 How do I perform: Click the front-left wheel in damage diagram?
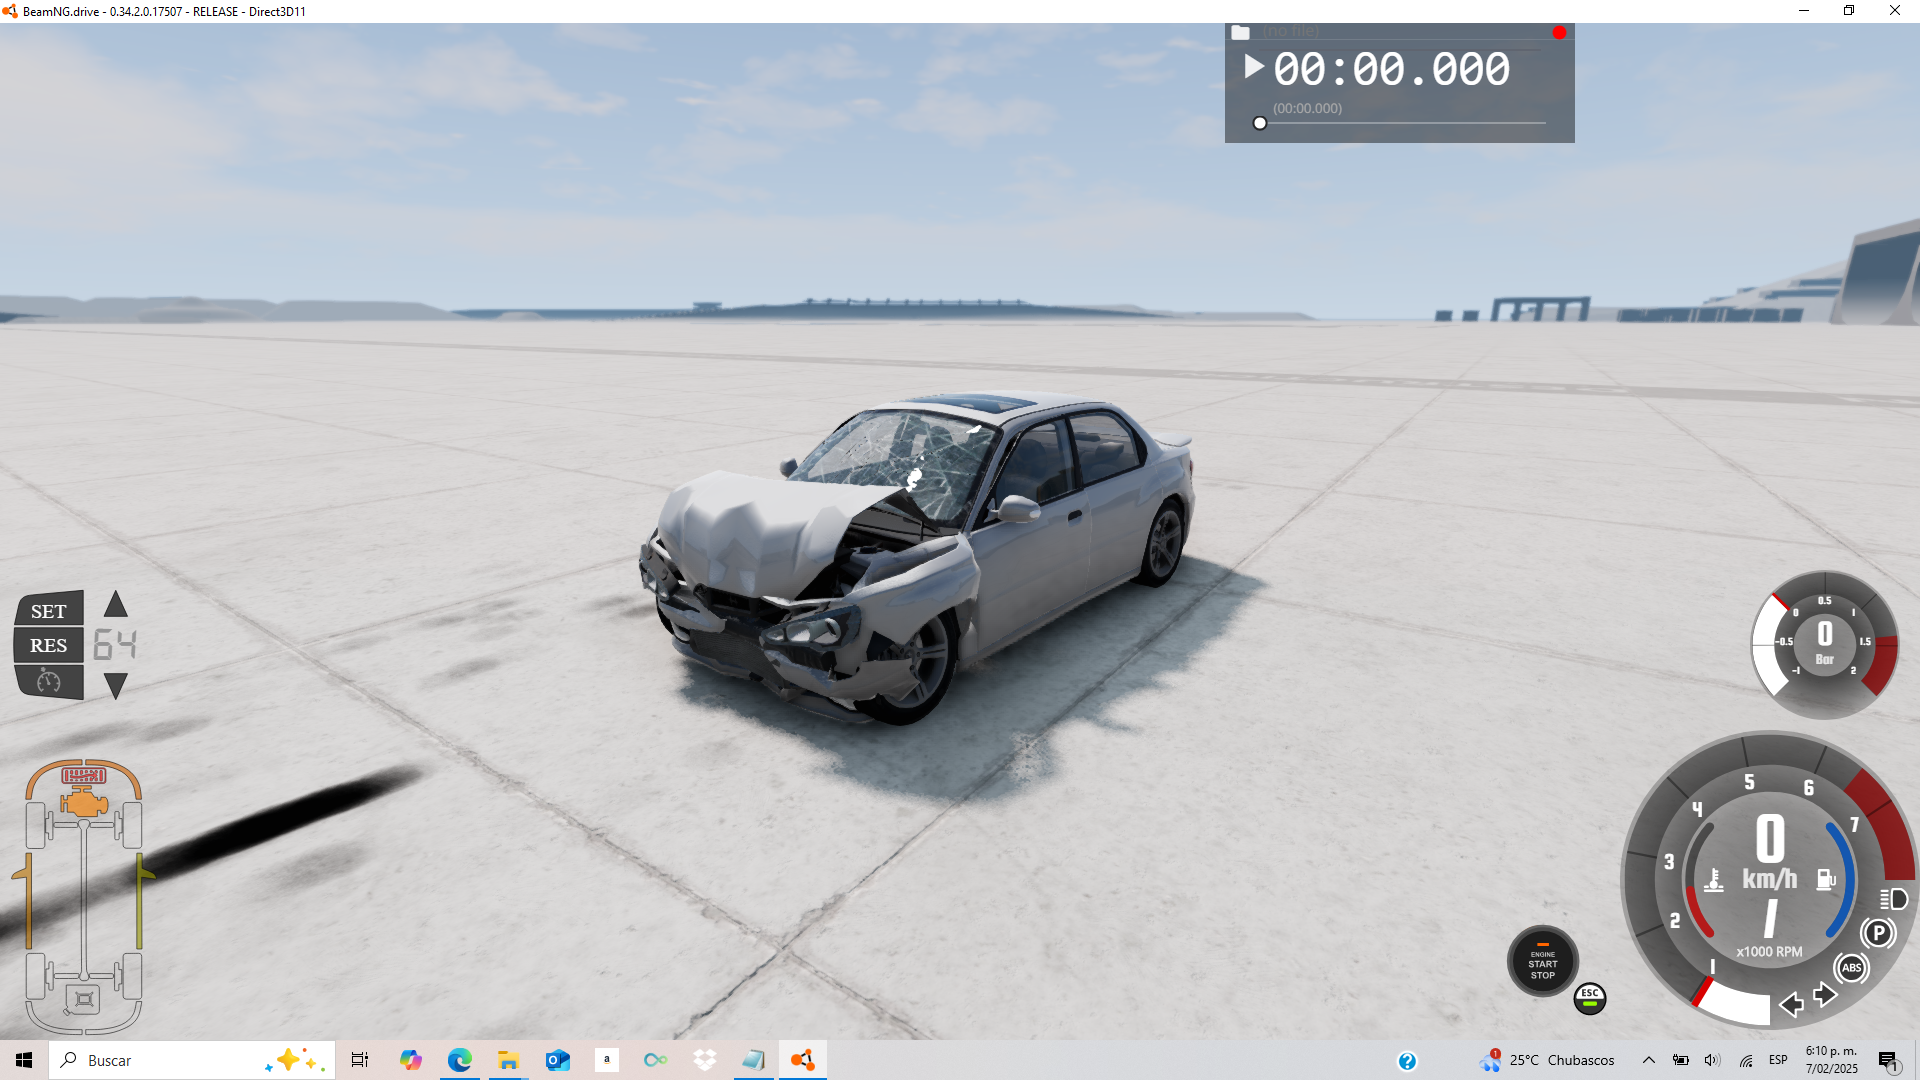[x=35, y=825]
